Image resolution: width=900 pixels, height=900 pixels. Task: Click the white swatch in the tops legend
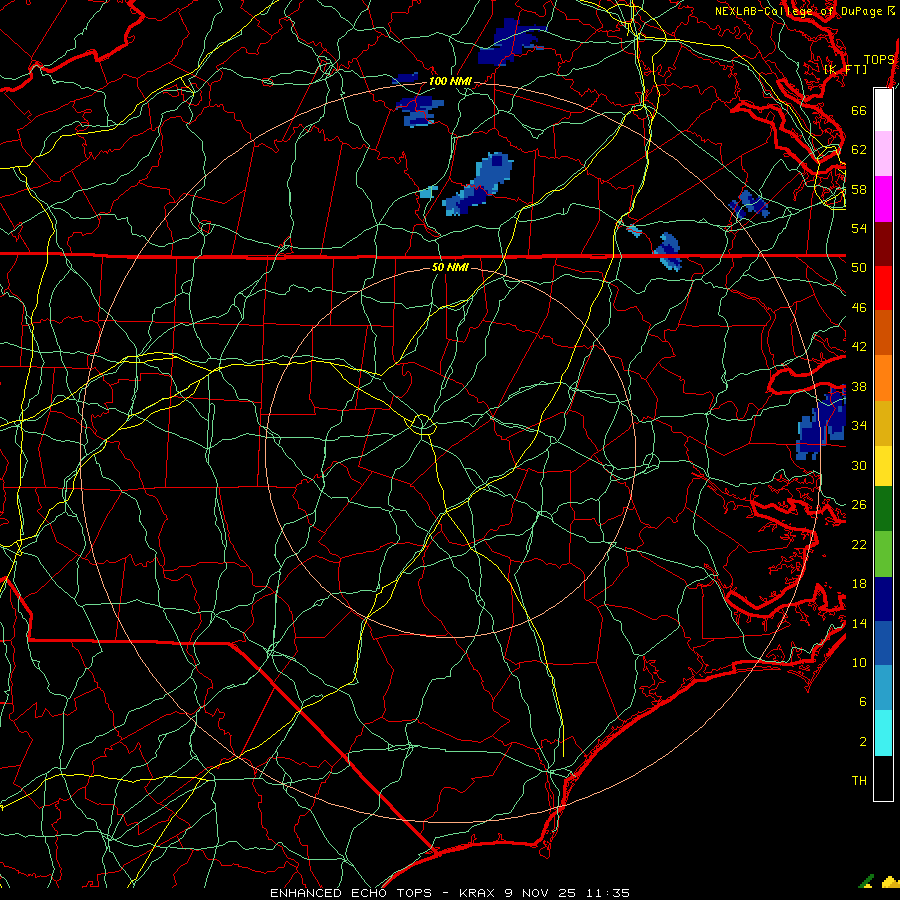click(883, 110)
